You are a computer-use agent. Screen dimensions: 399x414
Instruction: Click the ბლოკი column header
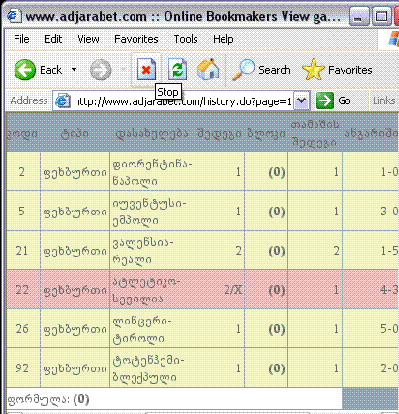(266, 134)
